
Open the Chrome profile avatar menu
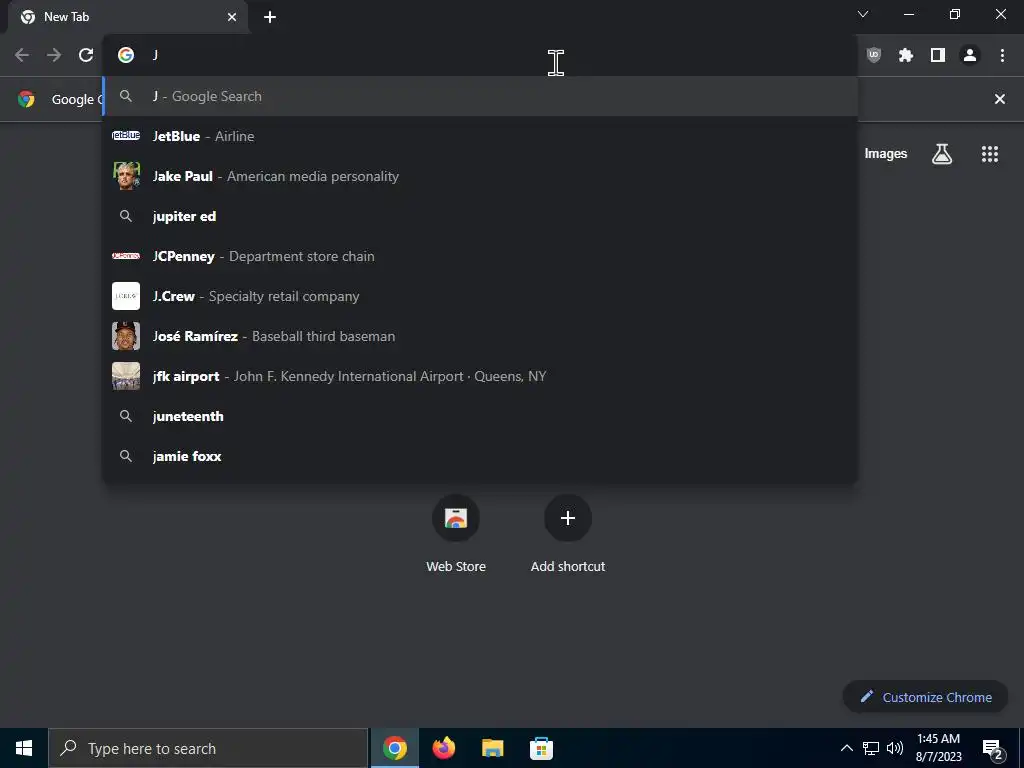pos(970,56)
